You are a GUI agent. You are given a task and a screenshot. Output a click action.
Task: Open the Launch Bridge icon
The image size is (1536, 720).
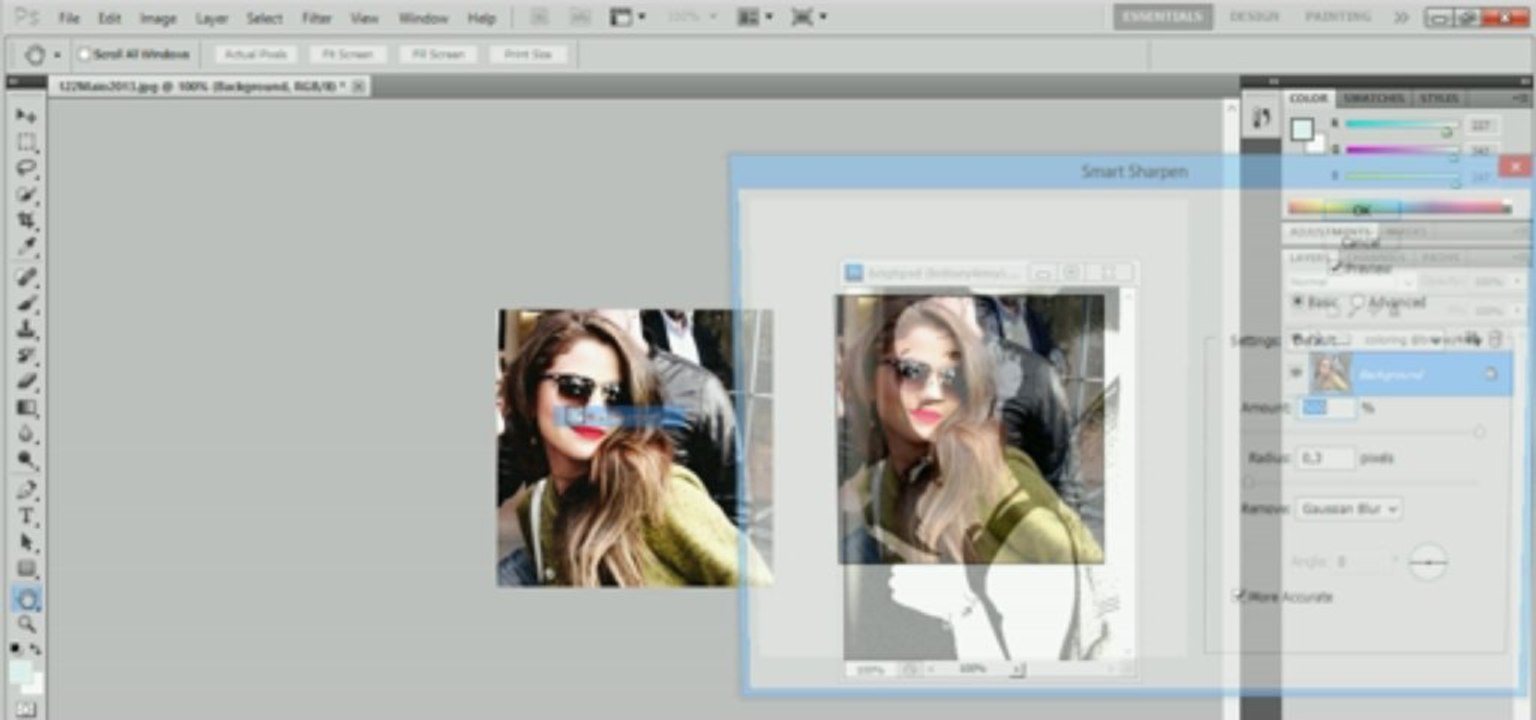(540, 17)
